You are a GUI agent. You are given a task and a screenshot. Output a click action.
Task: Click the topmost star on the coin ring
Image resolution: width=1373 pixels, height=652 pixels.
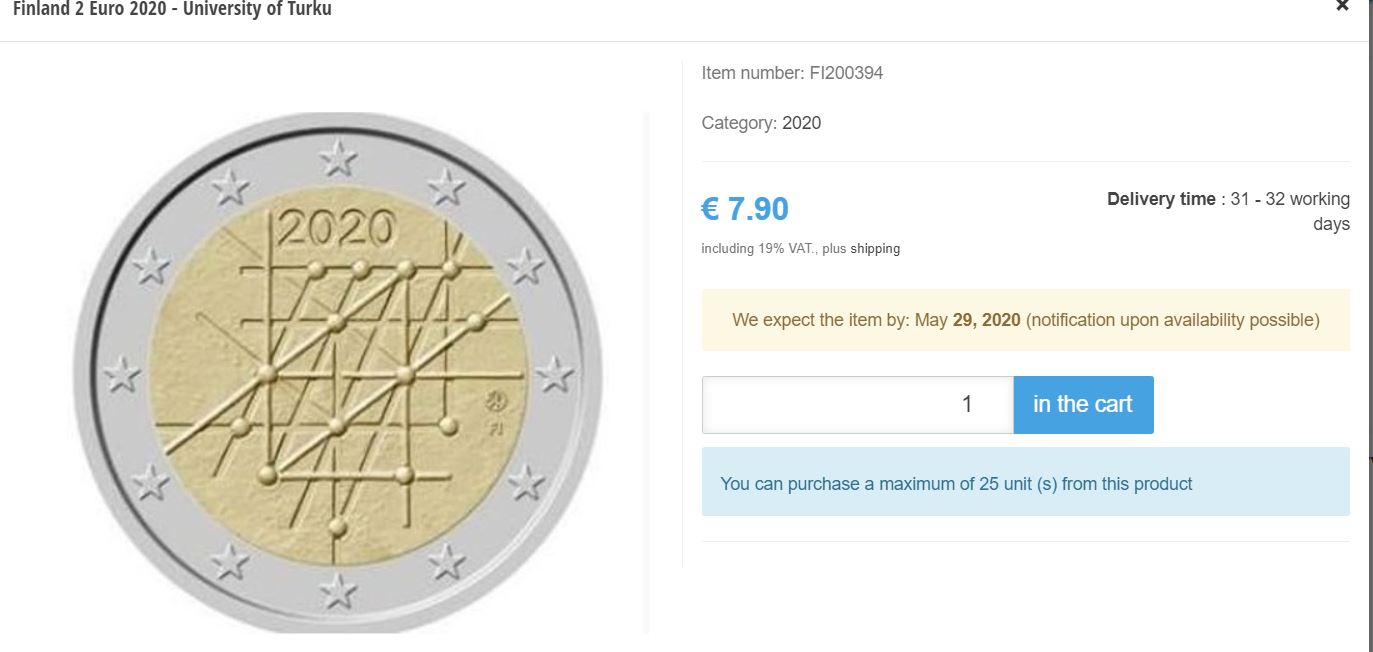click(338, 156)
